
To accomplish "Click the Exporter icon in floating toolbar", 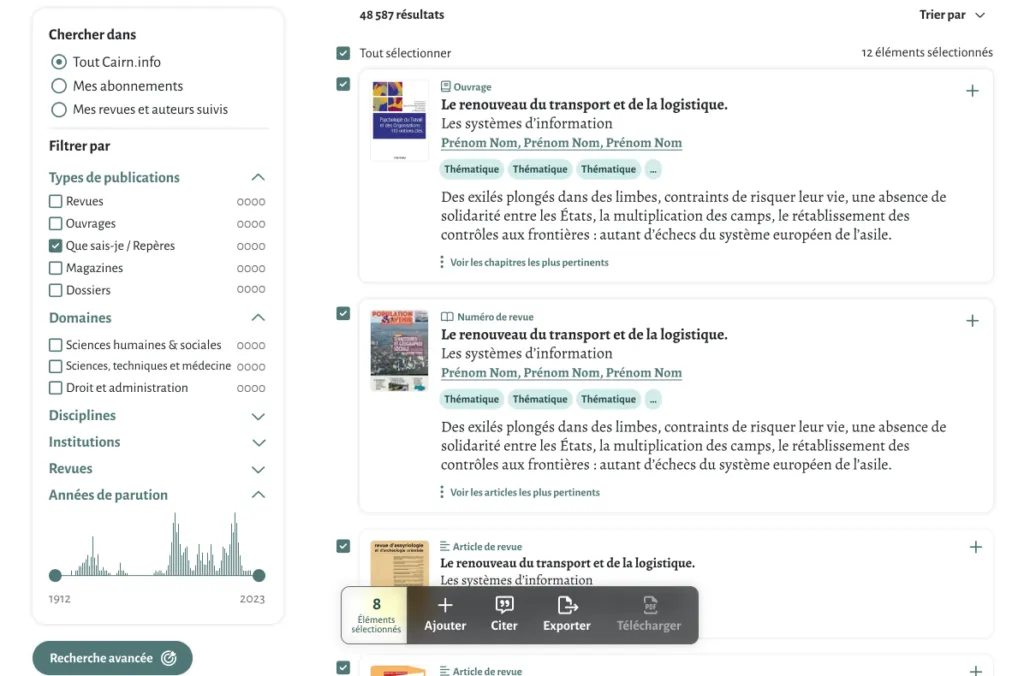I will pyautogui.click(x=567, y=605).
